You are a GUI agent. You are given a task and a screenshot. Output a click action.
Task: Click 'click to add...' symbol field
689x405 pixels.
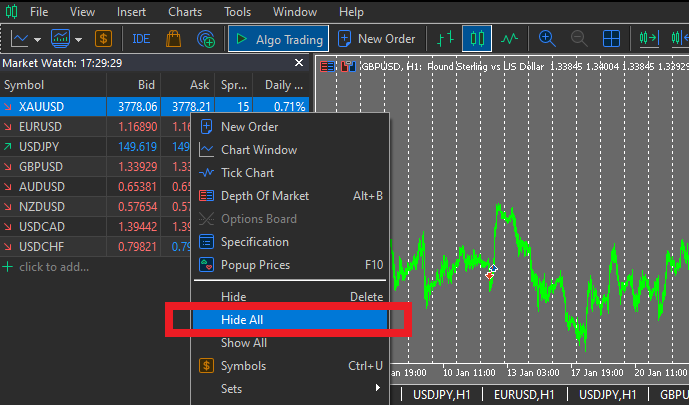coord(54,266)
